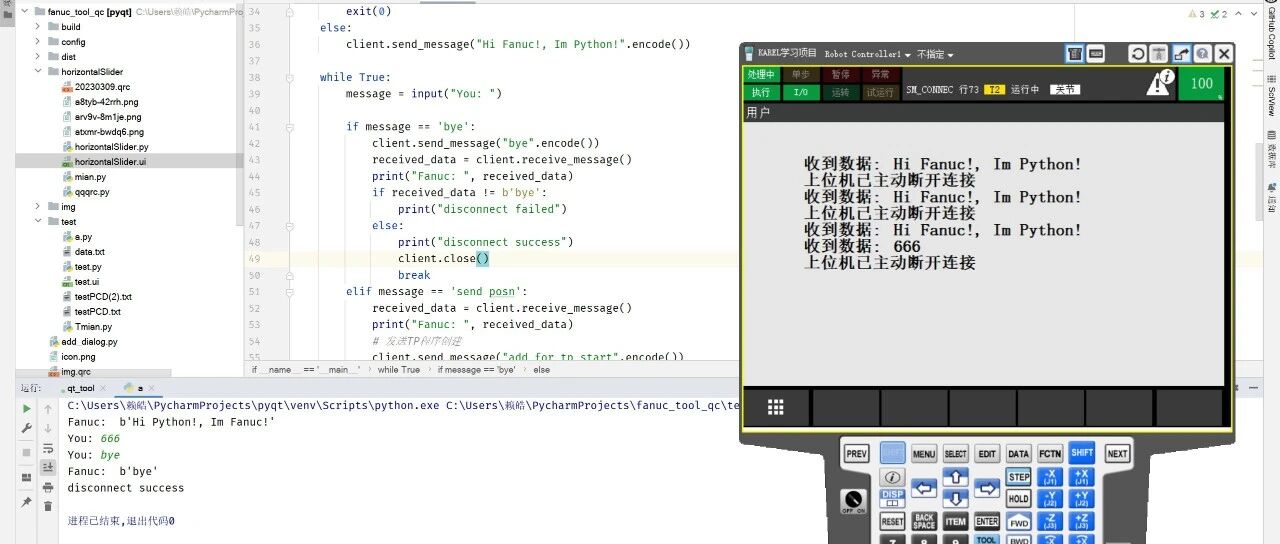Click the EDIT key on the pendant
The height and width of the screenshot is (544, 1280).
(x=987, y=454)
